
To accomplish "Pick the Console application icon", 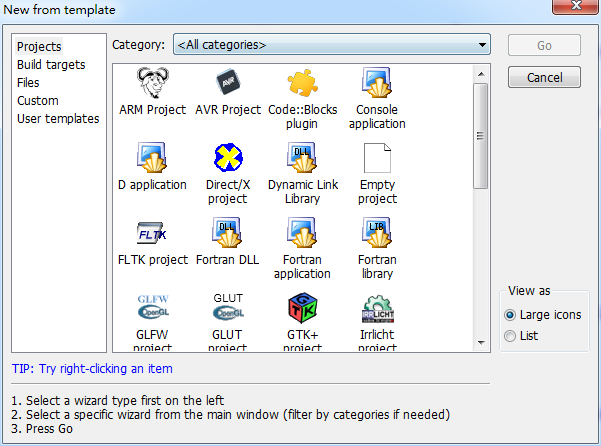I will [x=377, y=82].
